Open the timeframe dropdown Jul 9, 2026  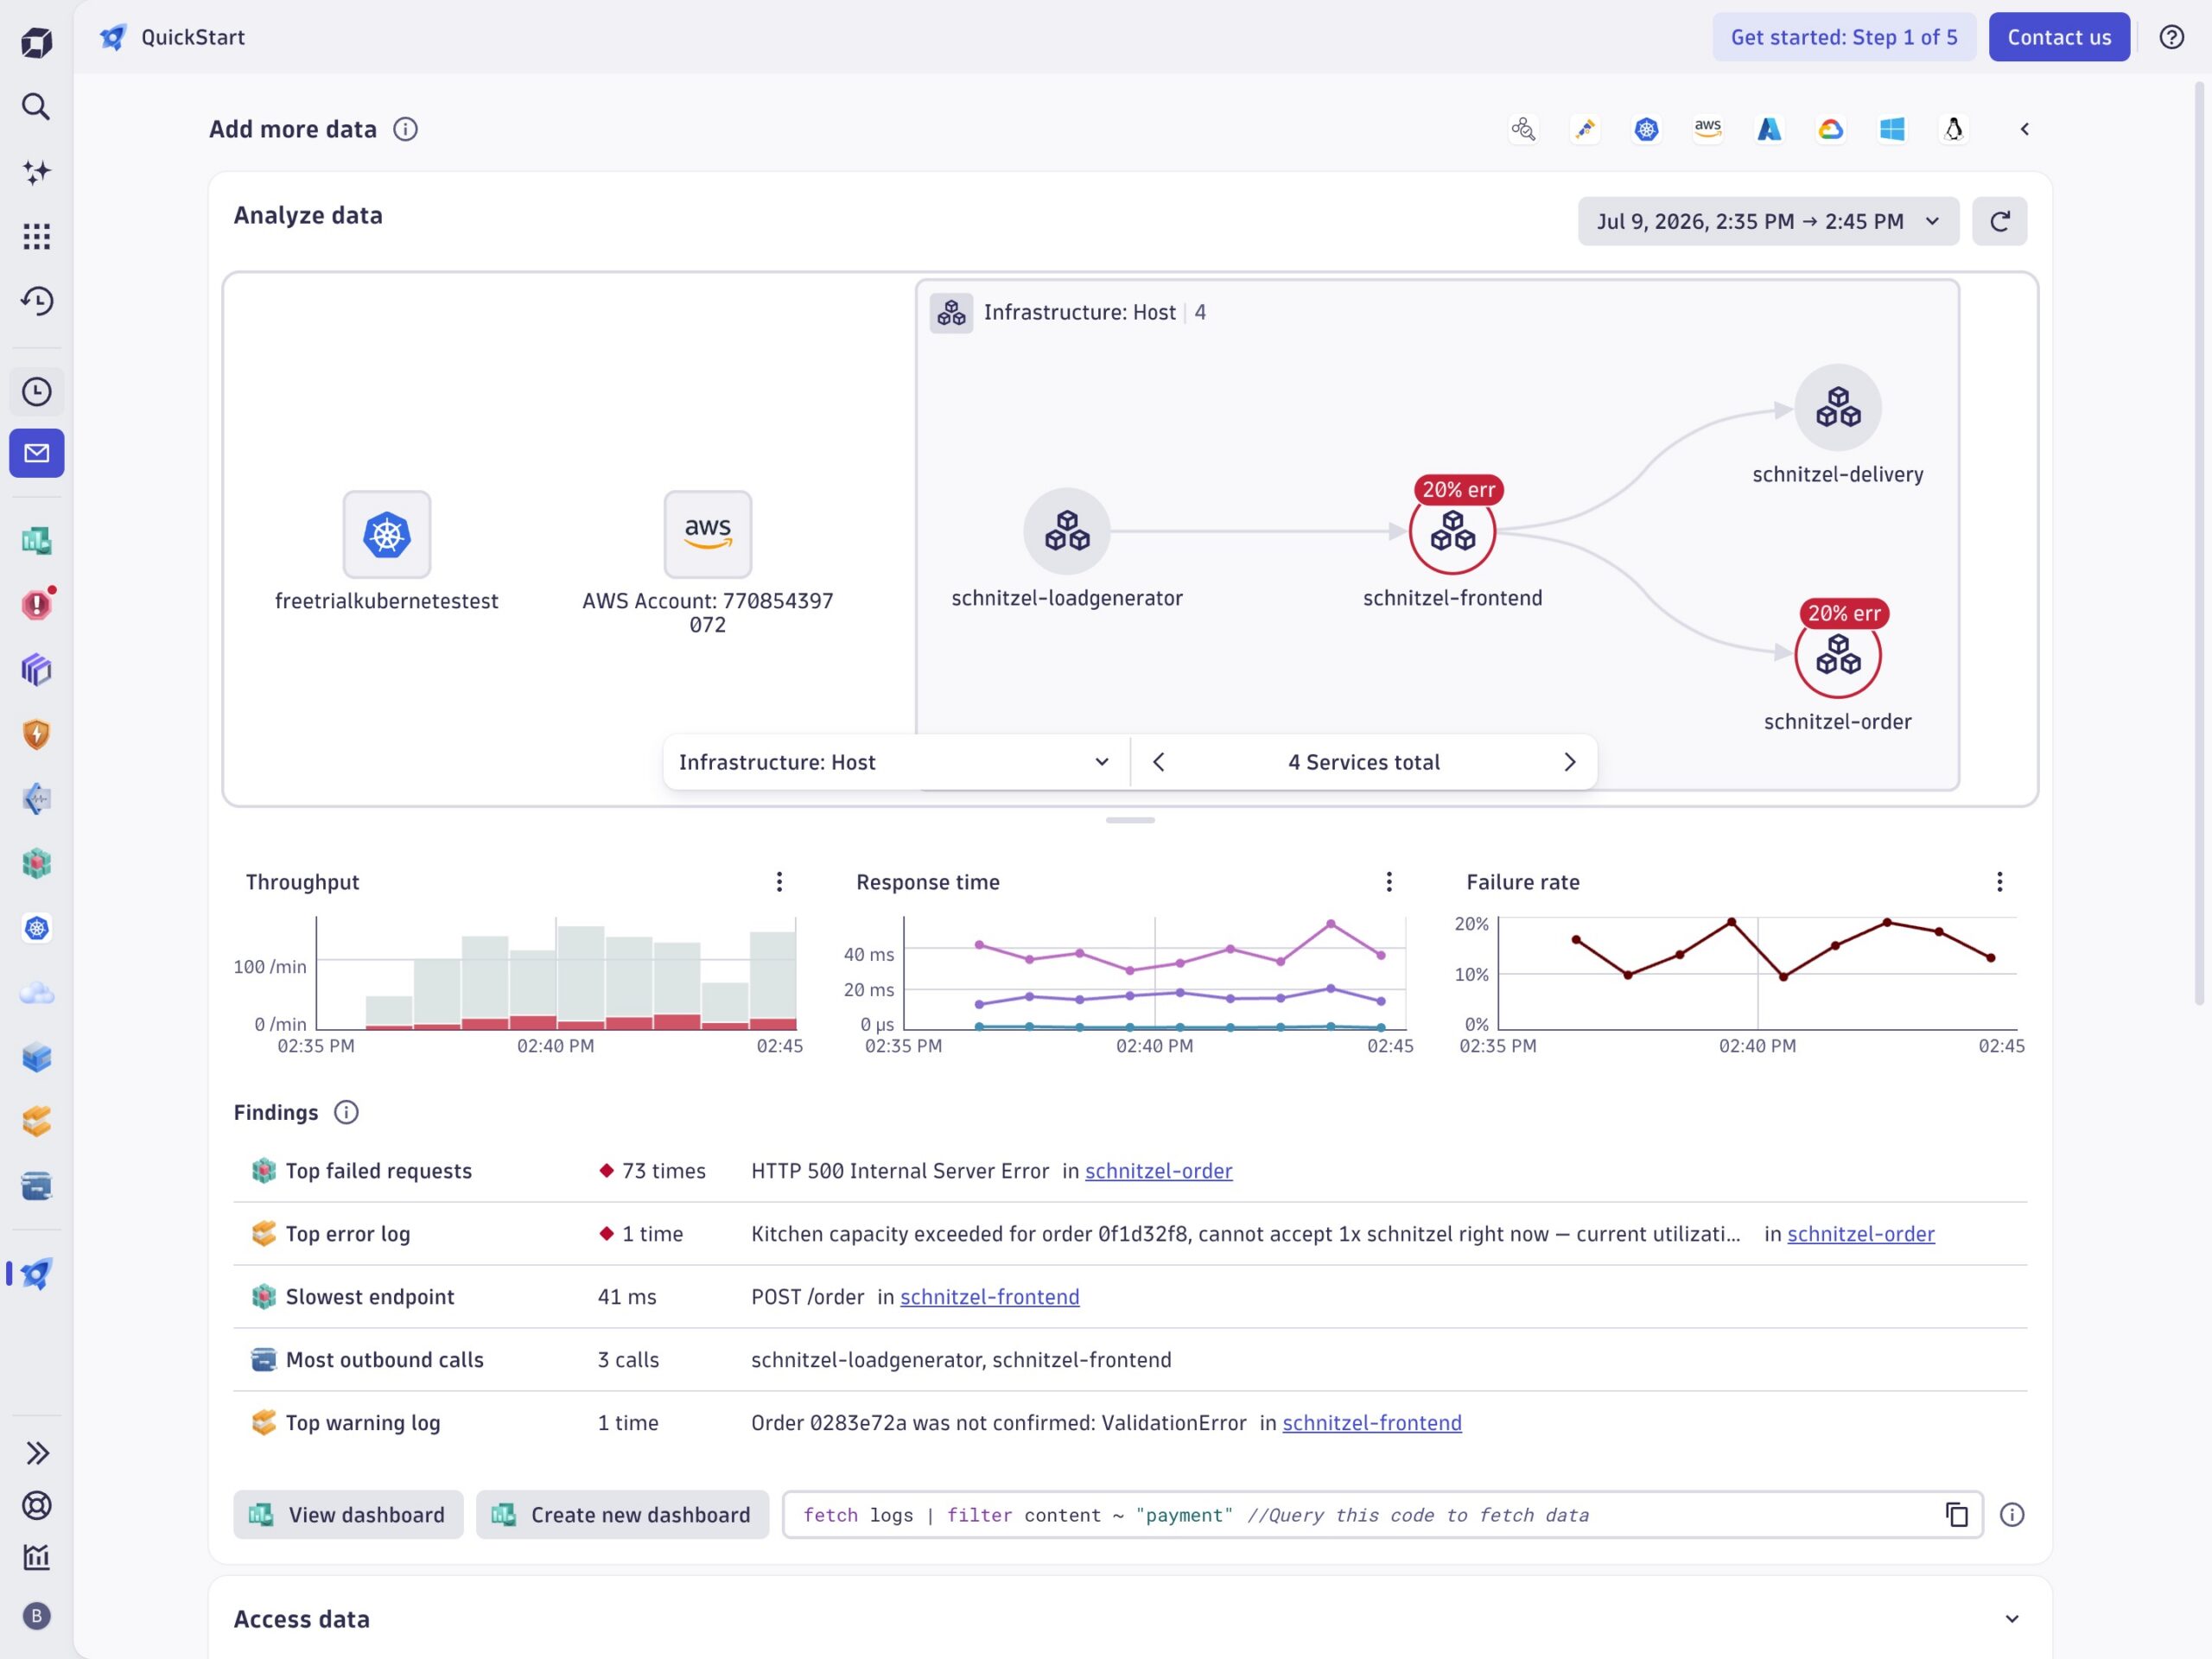[x=1768, y=221]
